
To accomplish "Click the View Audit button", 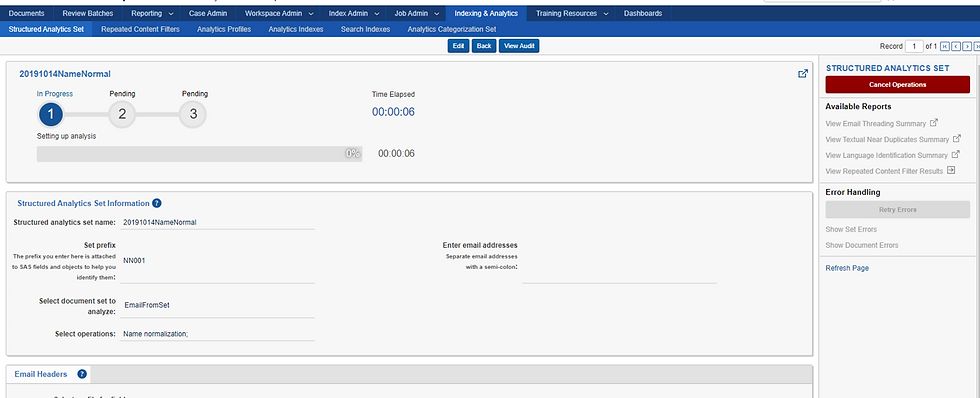I will coord(519,46).
